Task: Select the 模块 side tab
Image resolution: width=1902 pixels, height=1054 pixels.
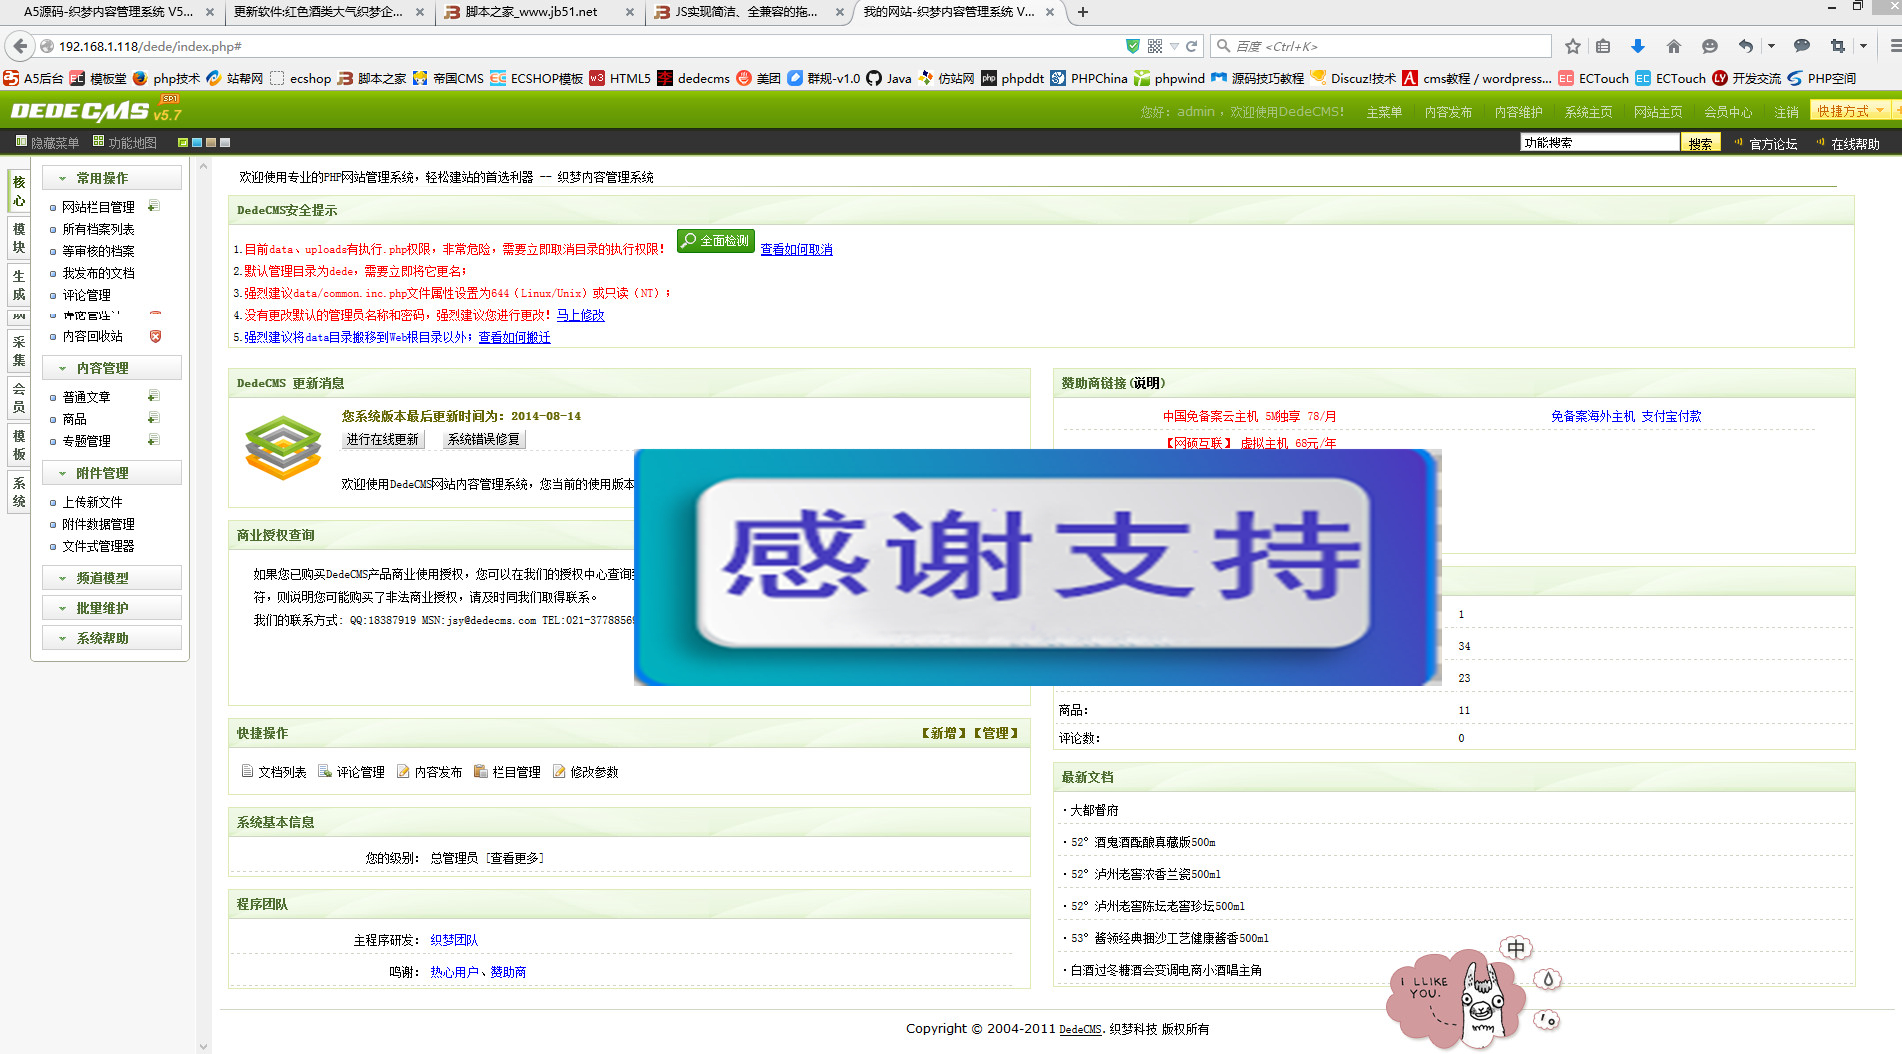Action: tap(19, 238)
